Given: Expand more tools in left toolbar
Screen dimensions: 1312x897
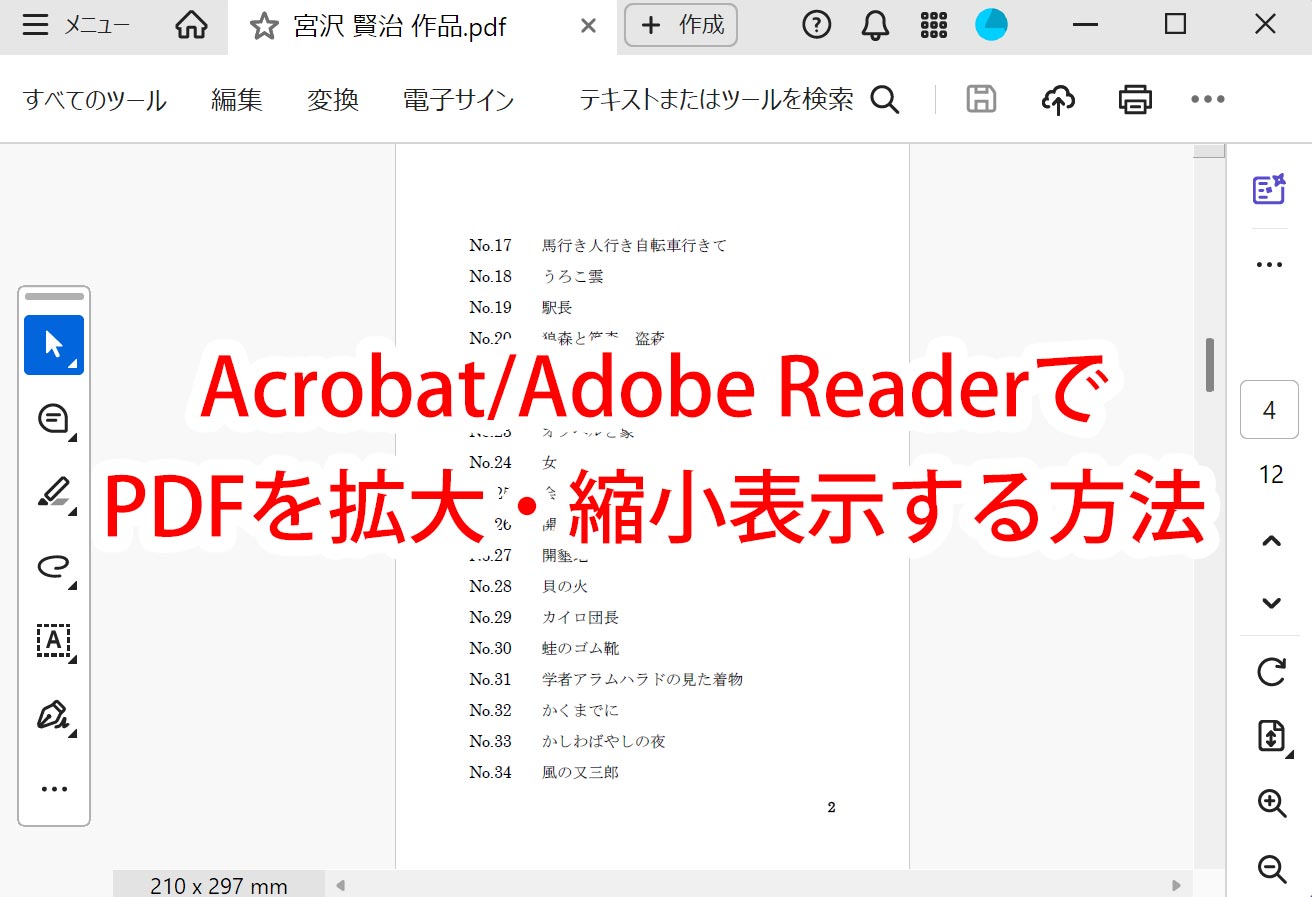Looking at the screenshot, I should tap(54, 789).
